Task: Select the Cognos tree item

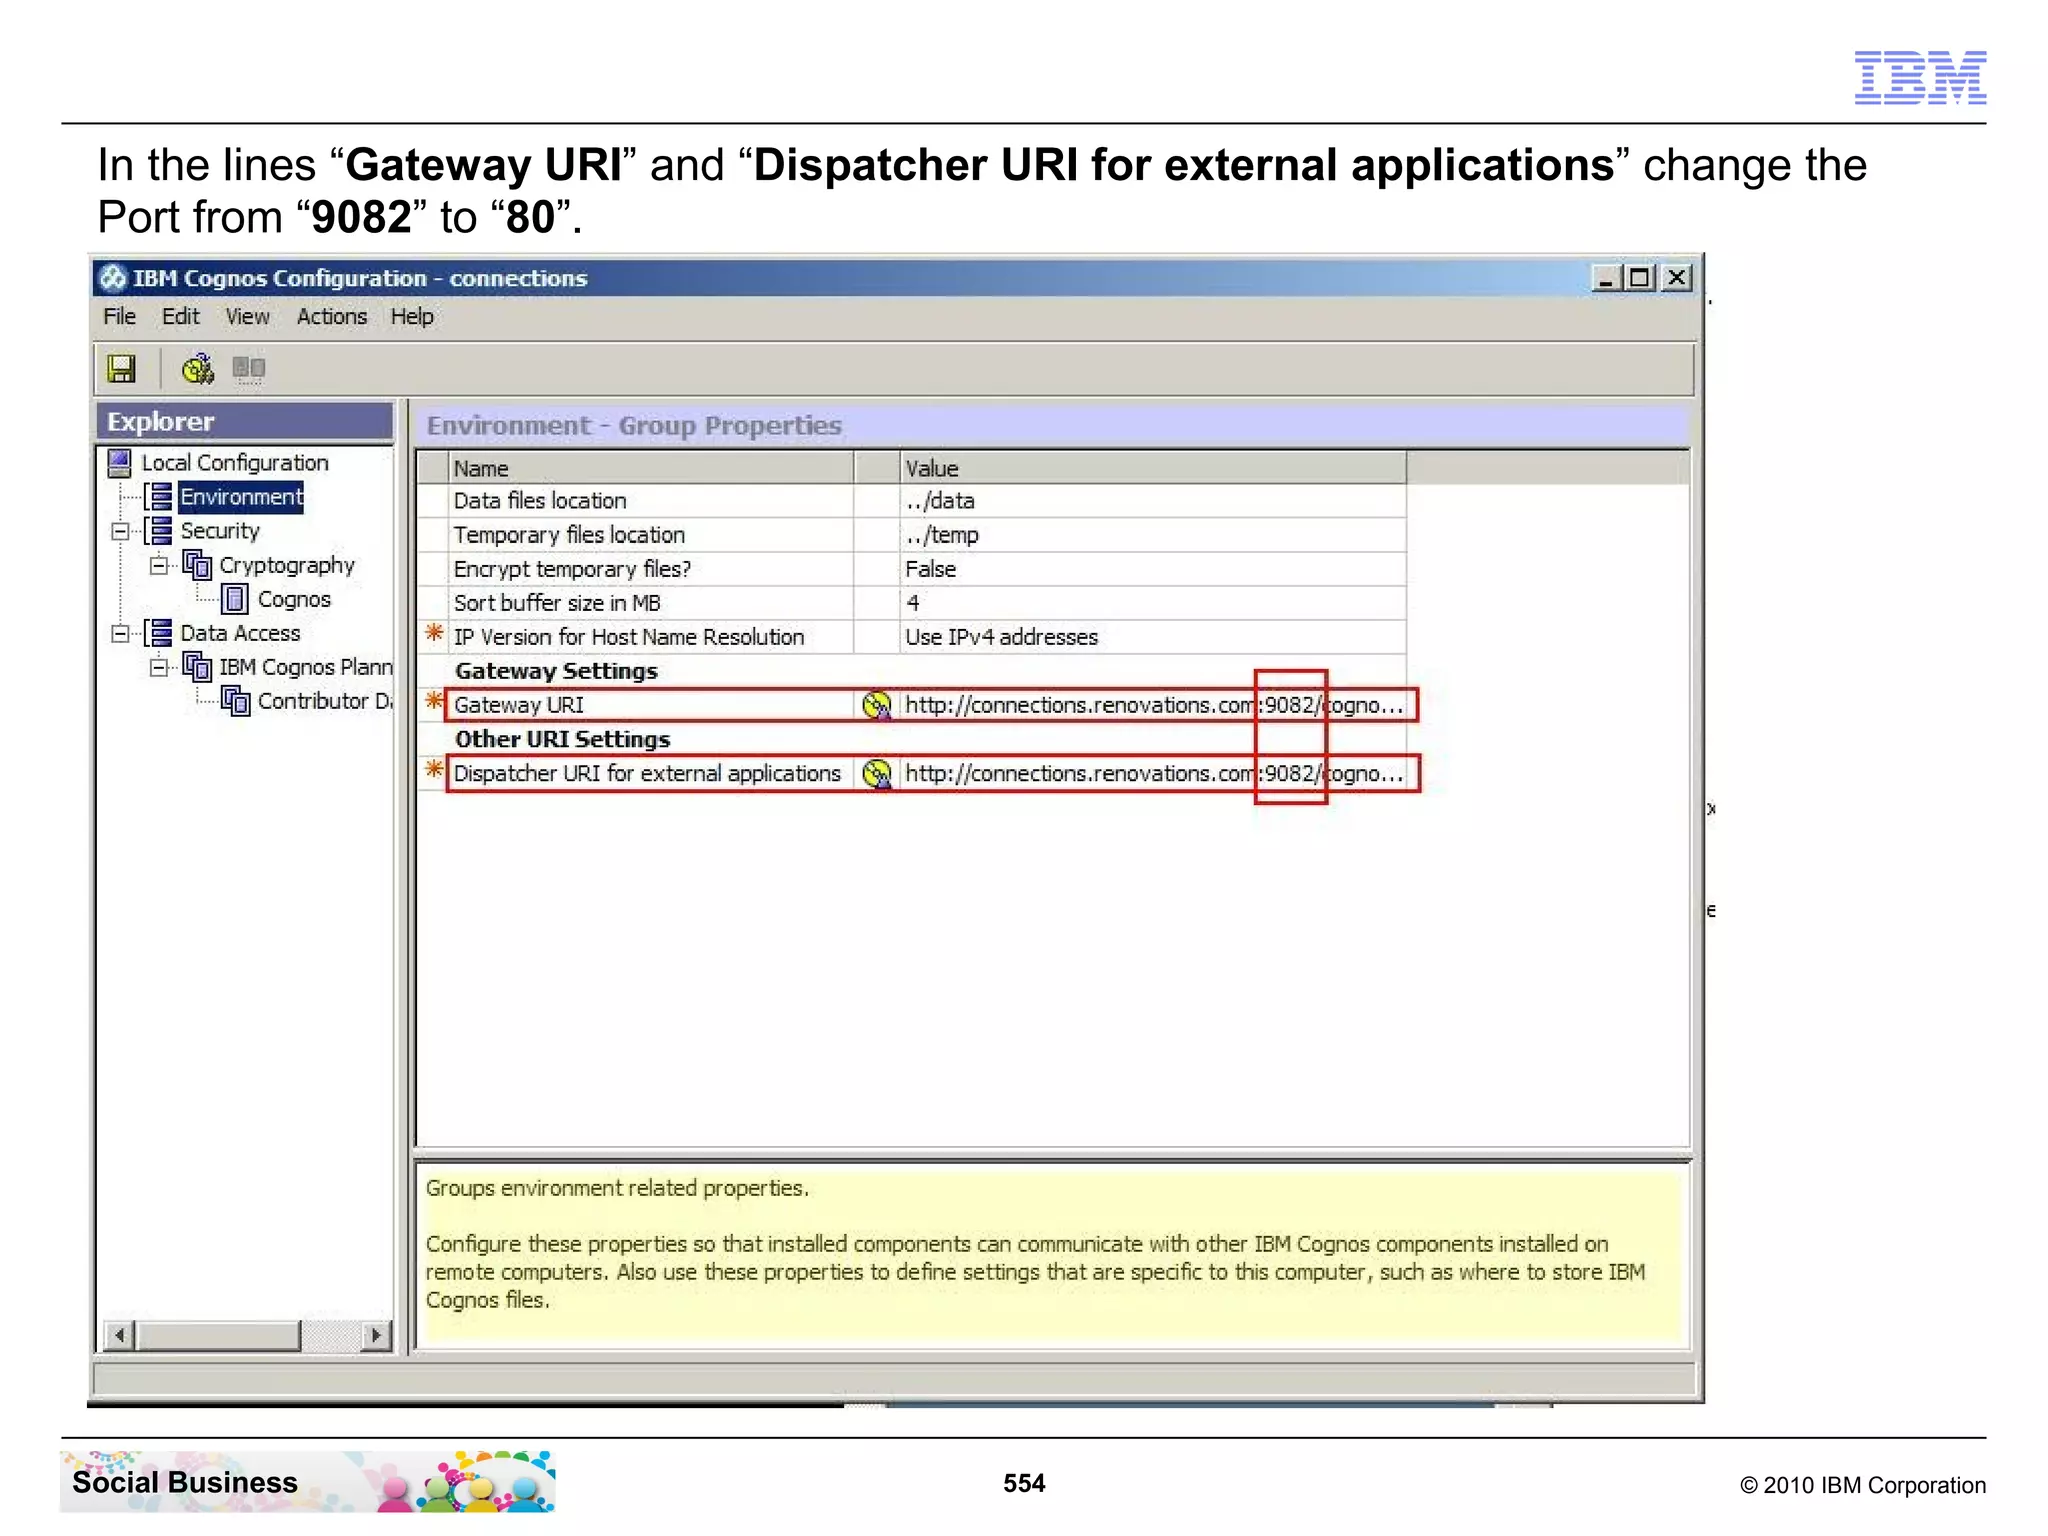Action: [294, 599]
